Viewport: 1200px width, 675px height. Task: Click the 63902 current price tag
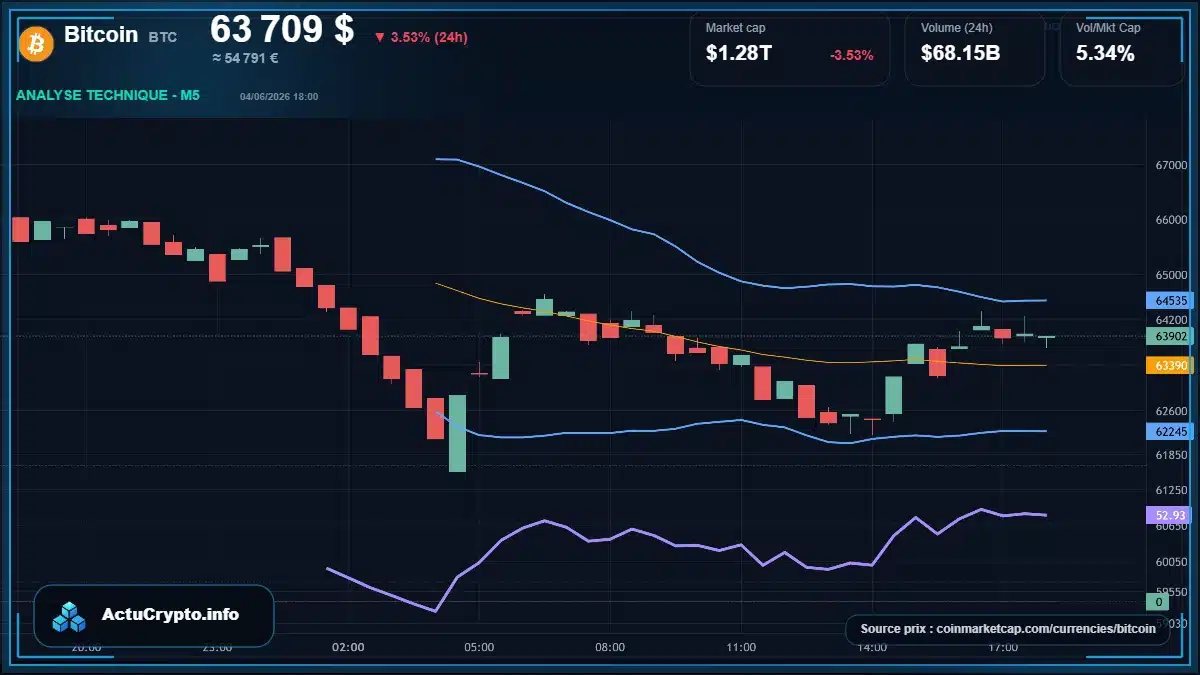pyautogui.click(x=1170, y=336)
